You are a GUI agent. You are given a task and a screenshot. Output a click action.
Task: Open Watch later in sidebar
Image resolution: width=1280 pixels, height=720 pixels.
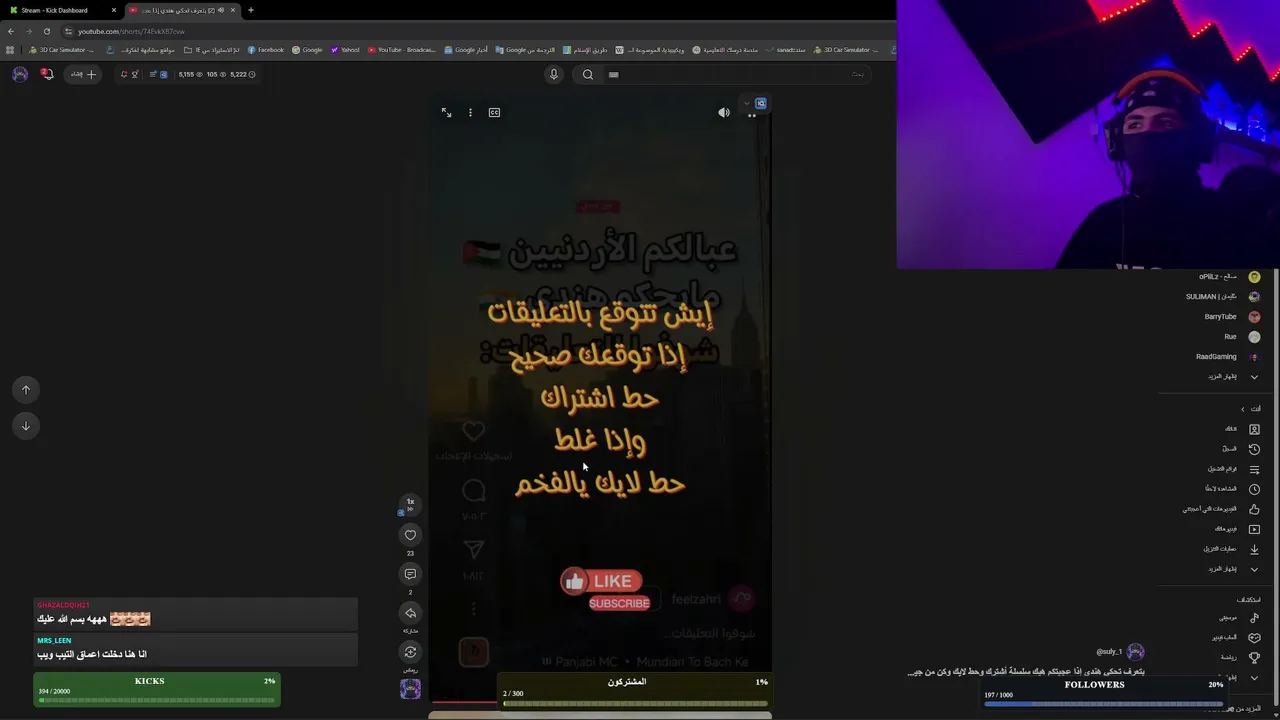1232,489
